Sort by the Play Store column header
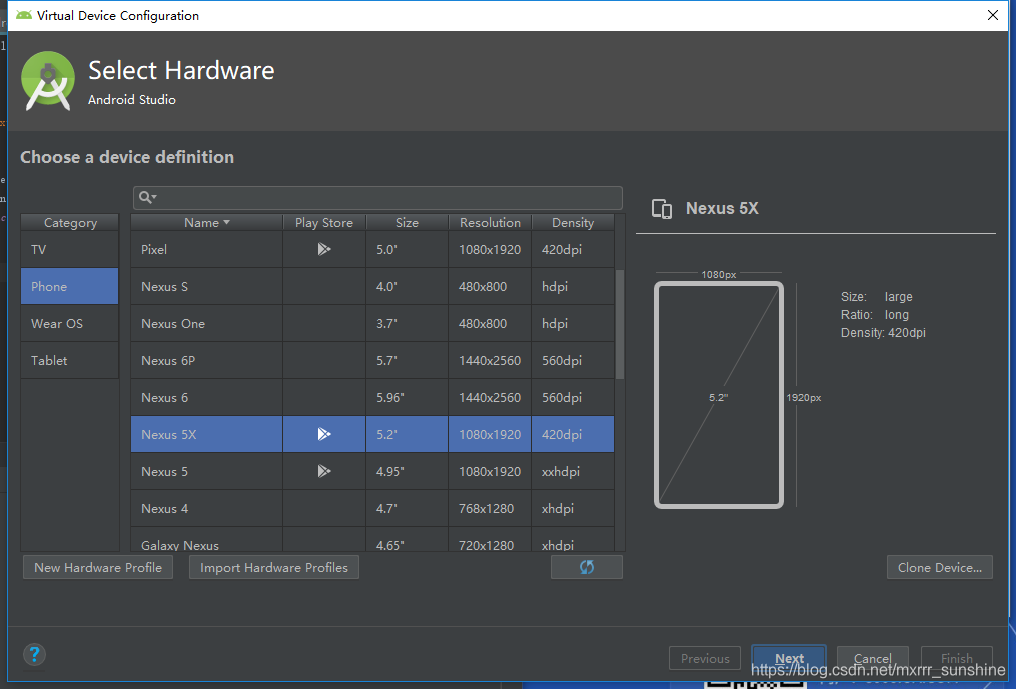The width and height of the screenshot is (1016, 689). 324,222
